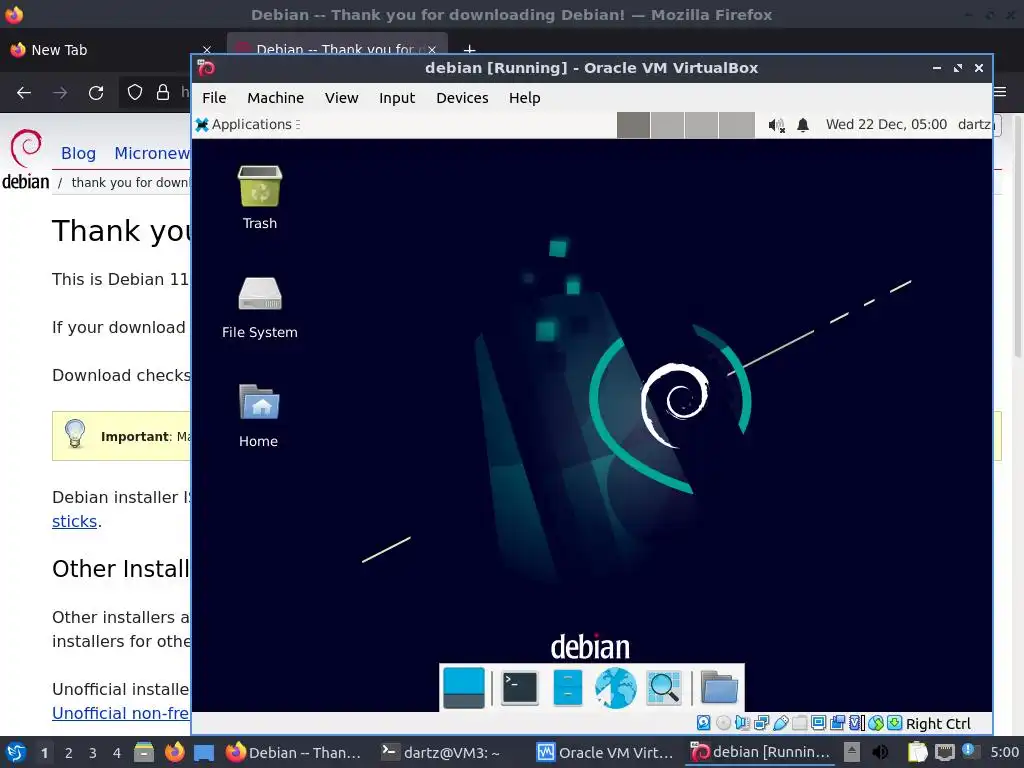
Task: Open folder icon at right of dock
Action: 719,688
